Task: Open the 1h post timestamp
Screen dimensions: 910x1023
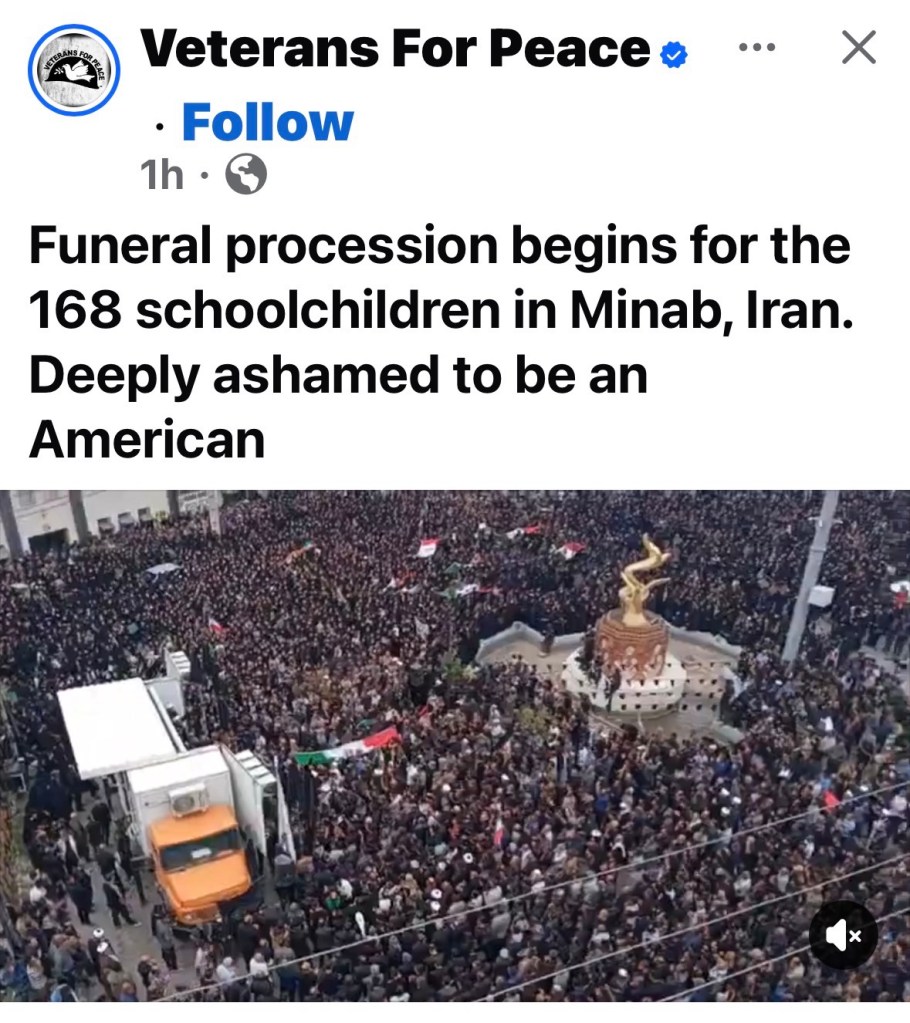Action: tap(162, 175)
